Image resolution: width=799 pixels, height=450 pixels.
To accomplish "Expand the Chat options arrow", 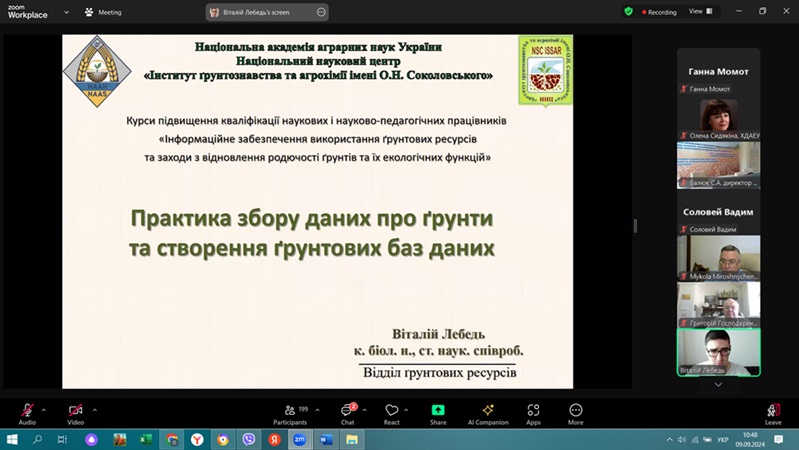I will [364, 410].
